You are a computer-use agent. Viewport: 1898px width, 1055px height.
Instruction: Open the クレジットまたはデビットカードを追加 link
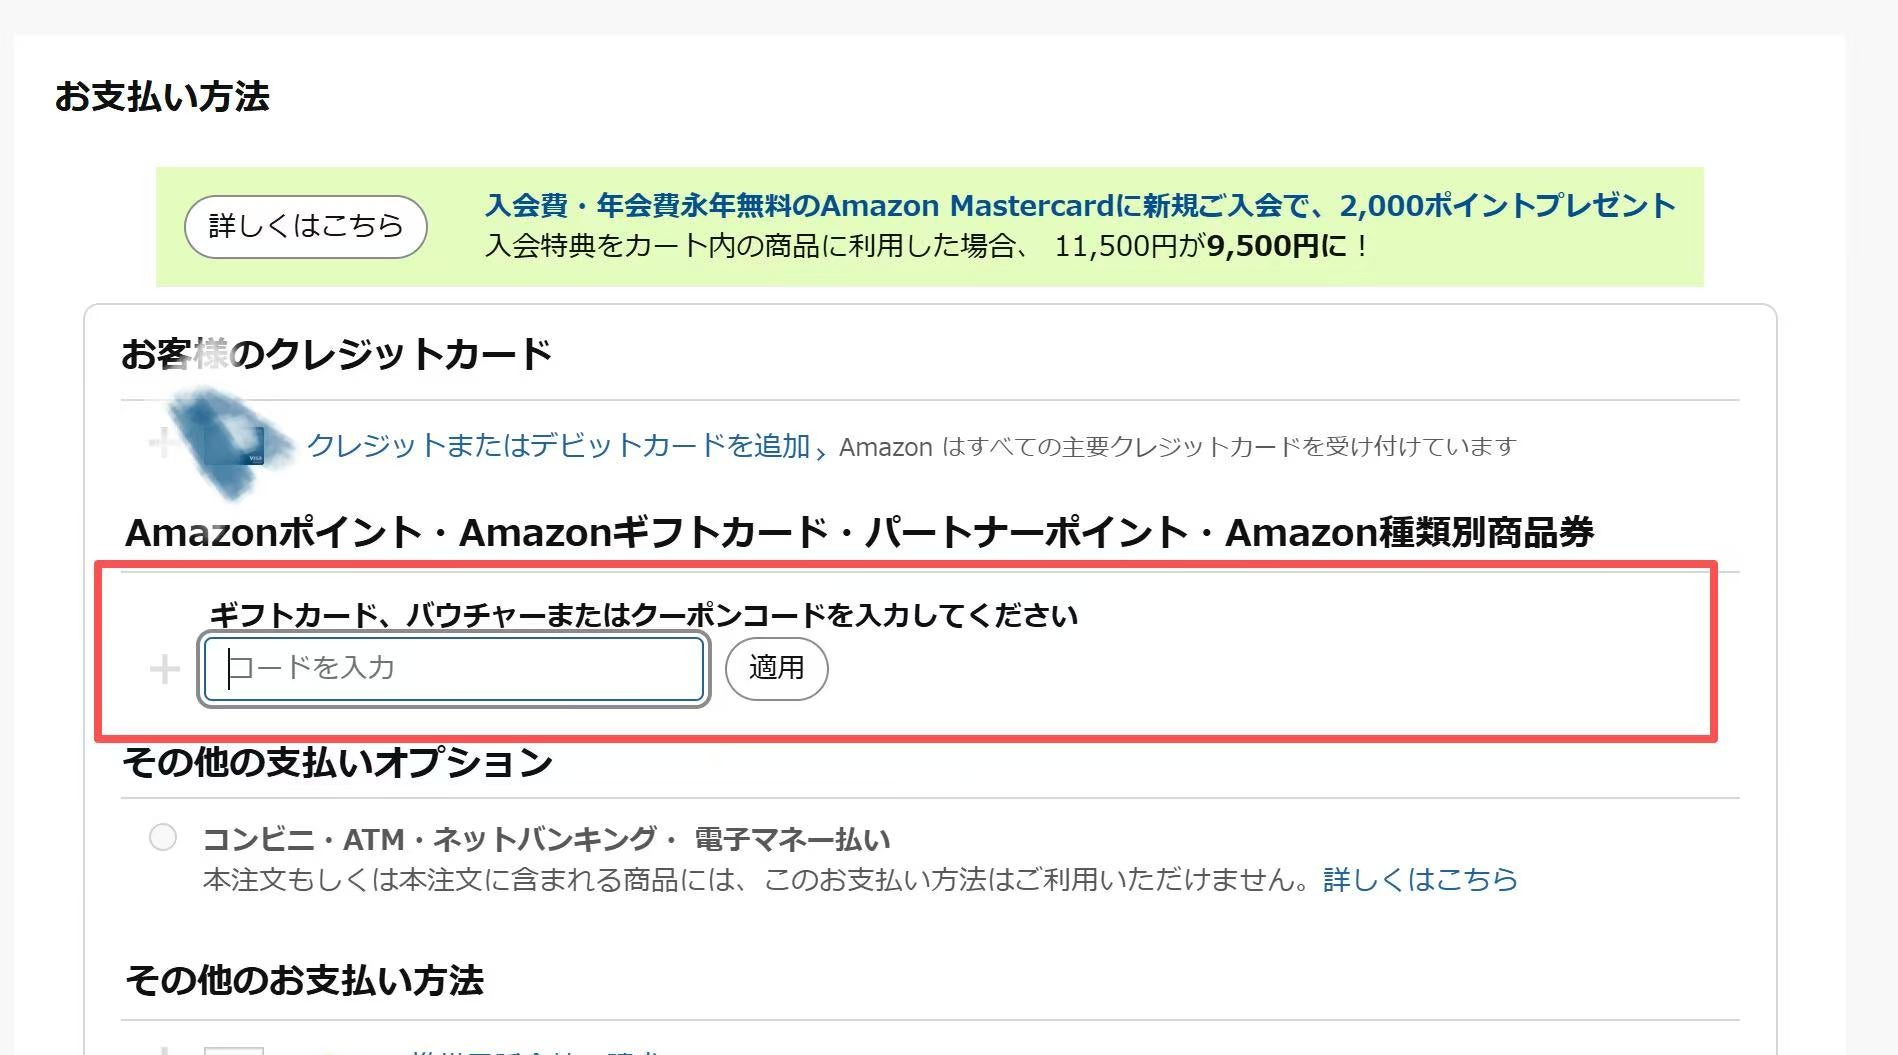[x=558, y=446]
